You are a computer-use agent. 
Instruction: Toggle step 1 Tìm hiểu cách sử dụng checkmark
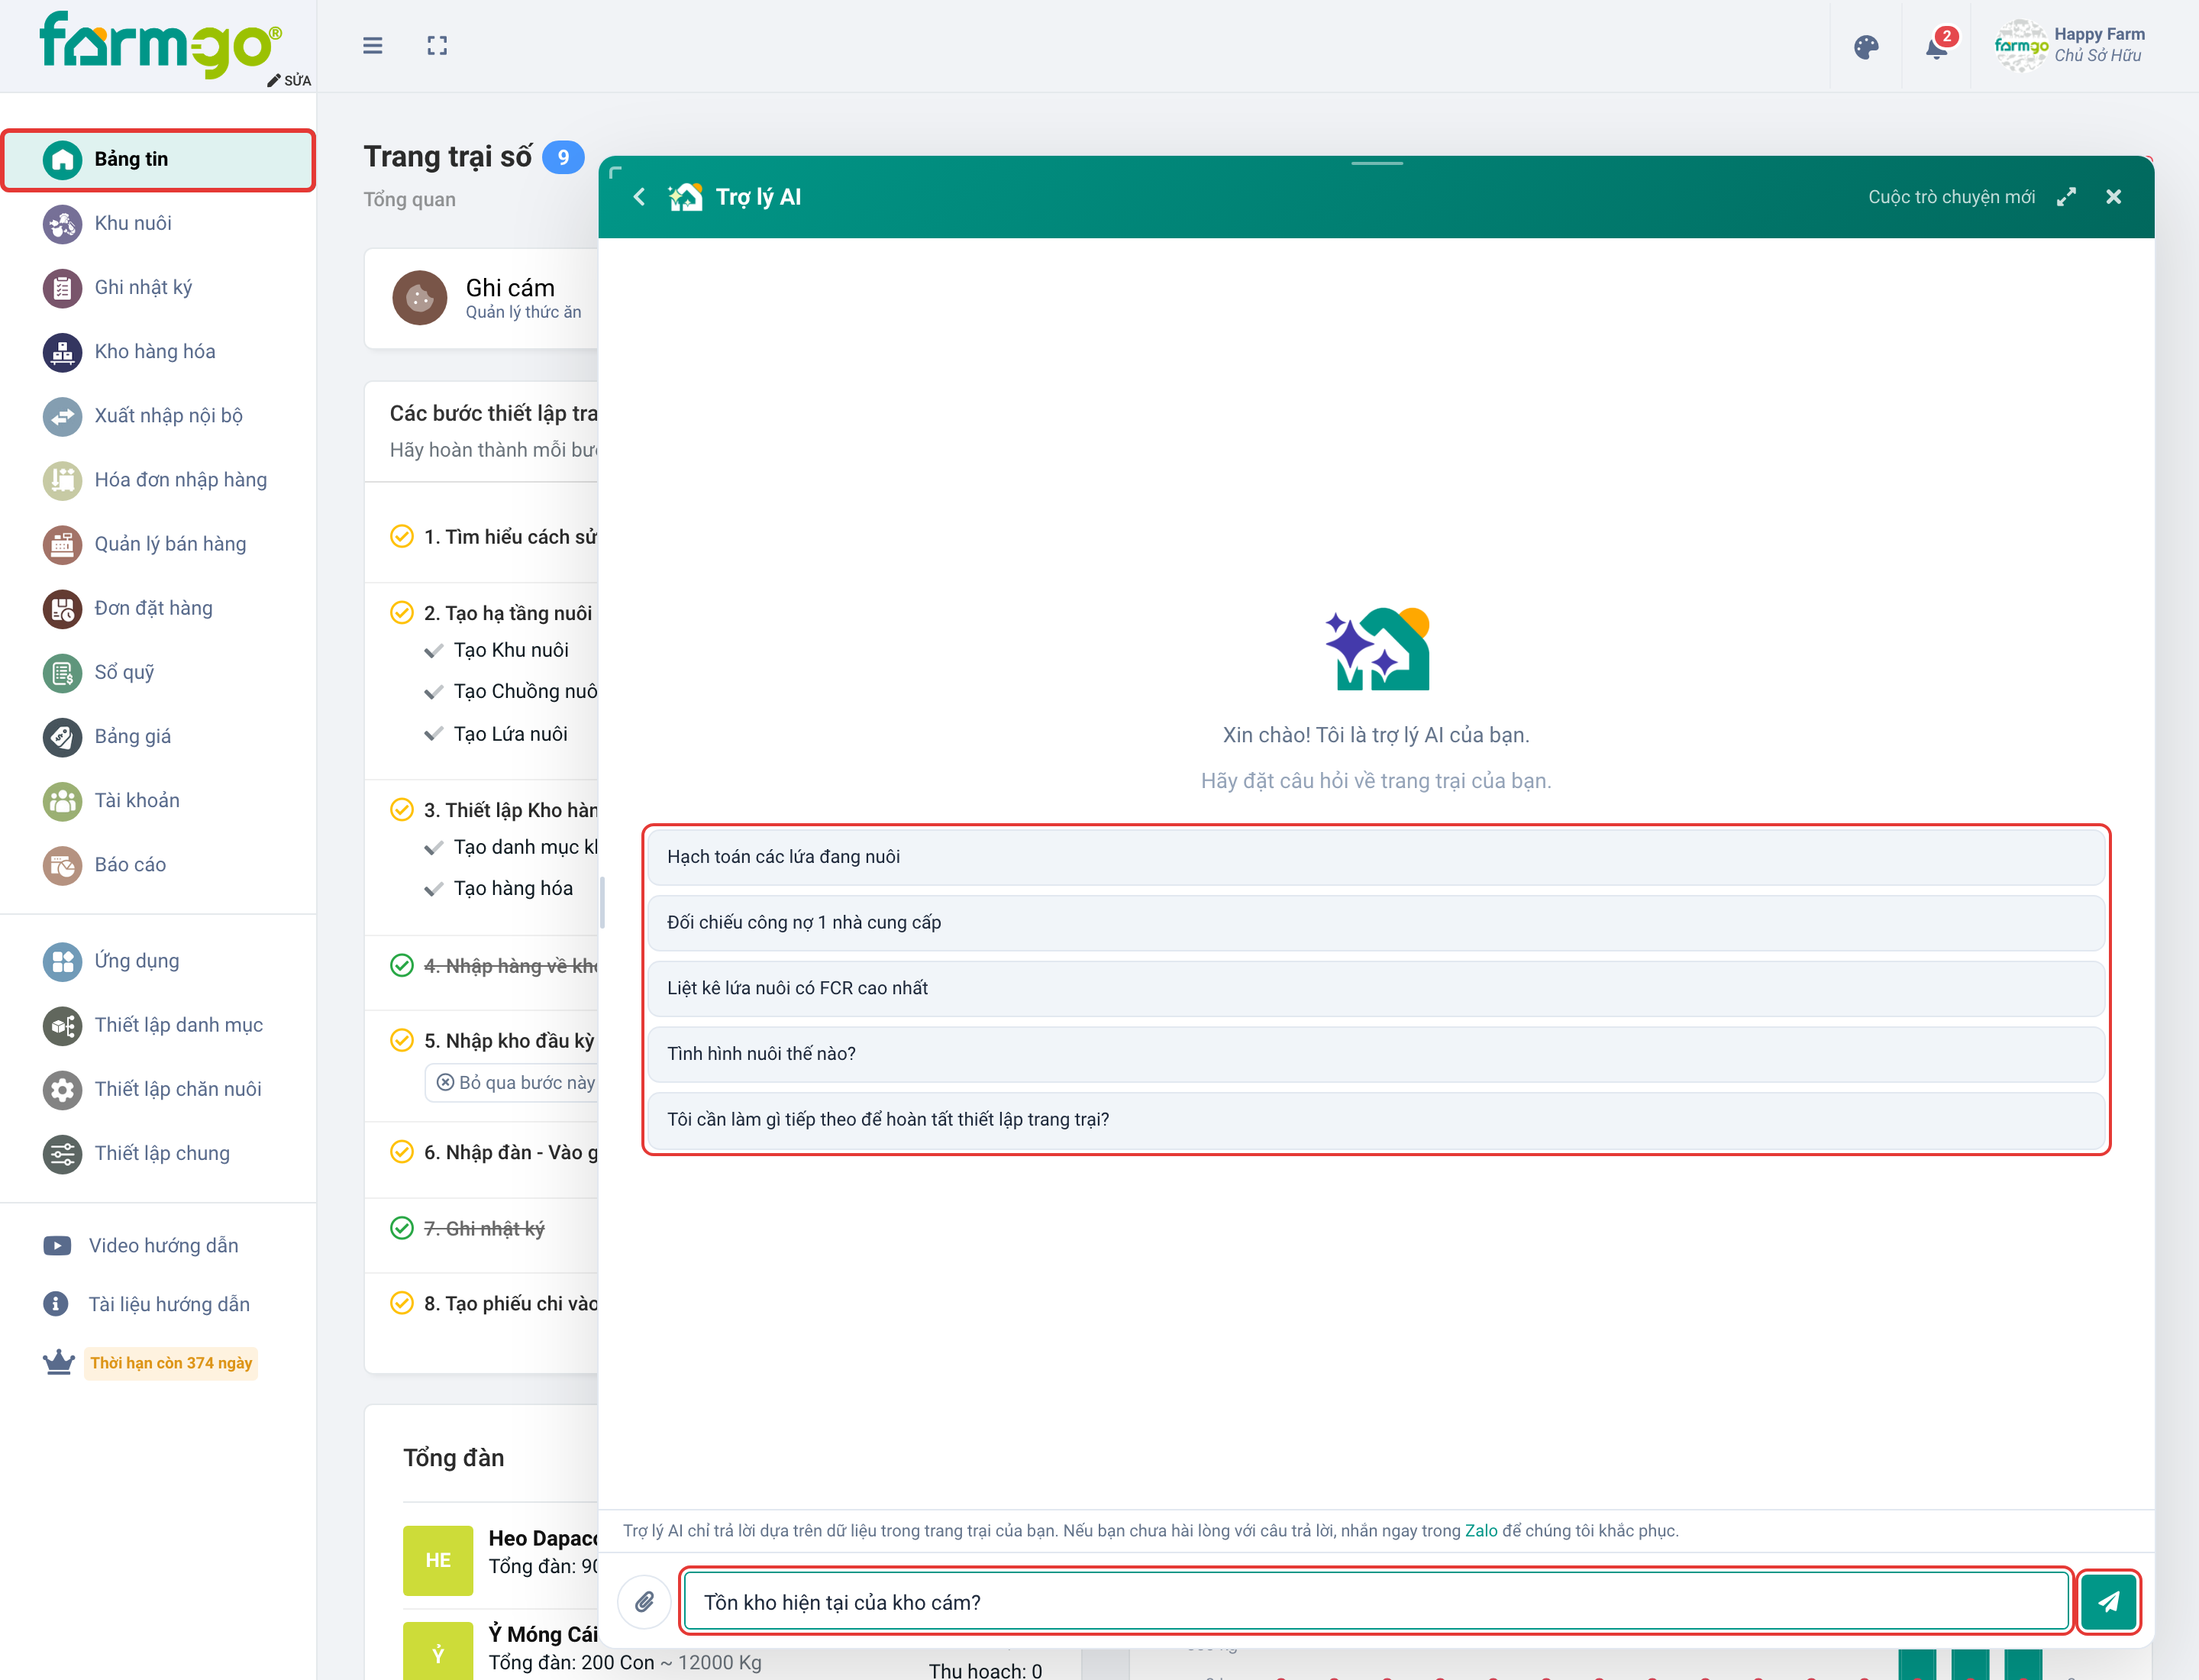402,537
